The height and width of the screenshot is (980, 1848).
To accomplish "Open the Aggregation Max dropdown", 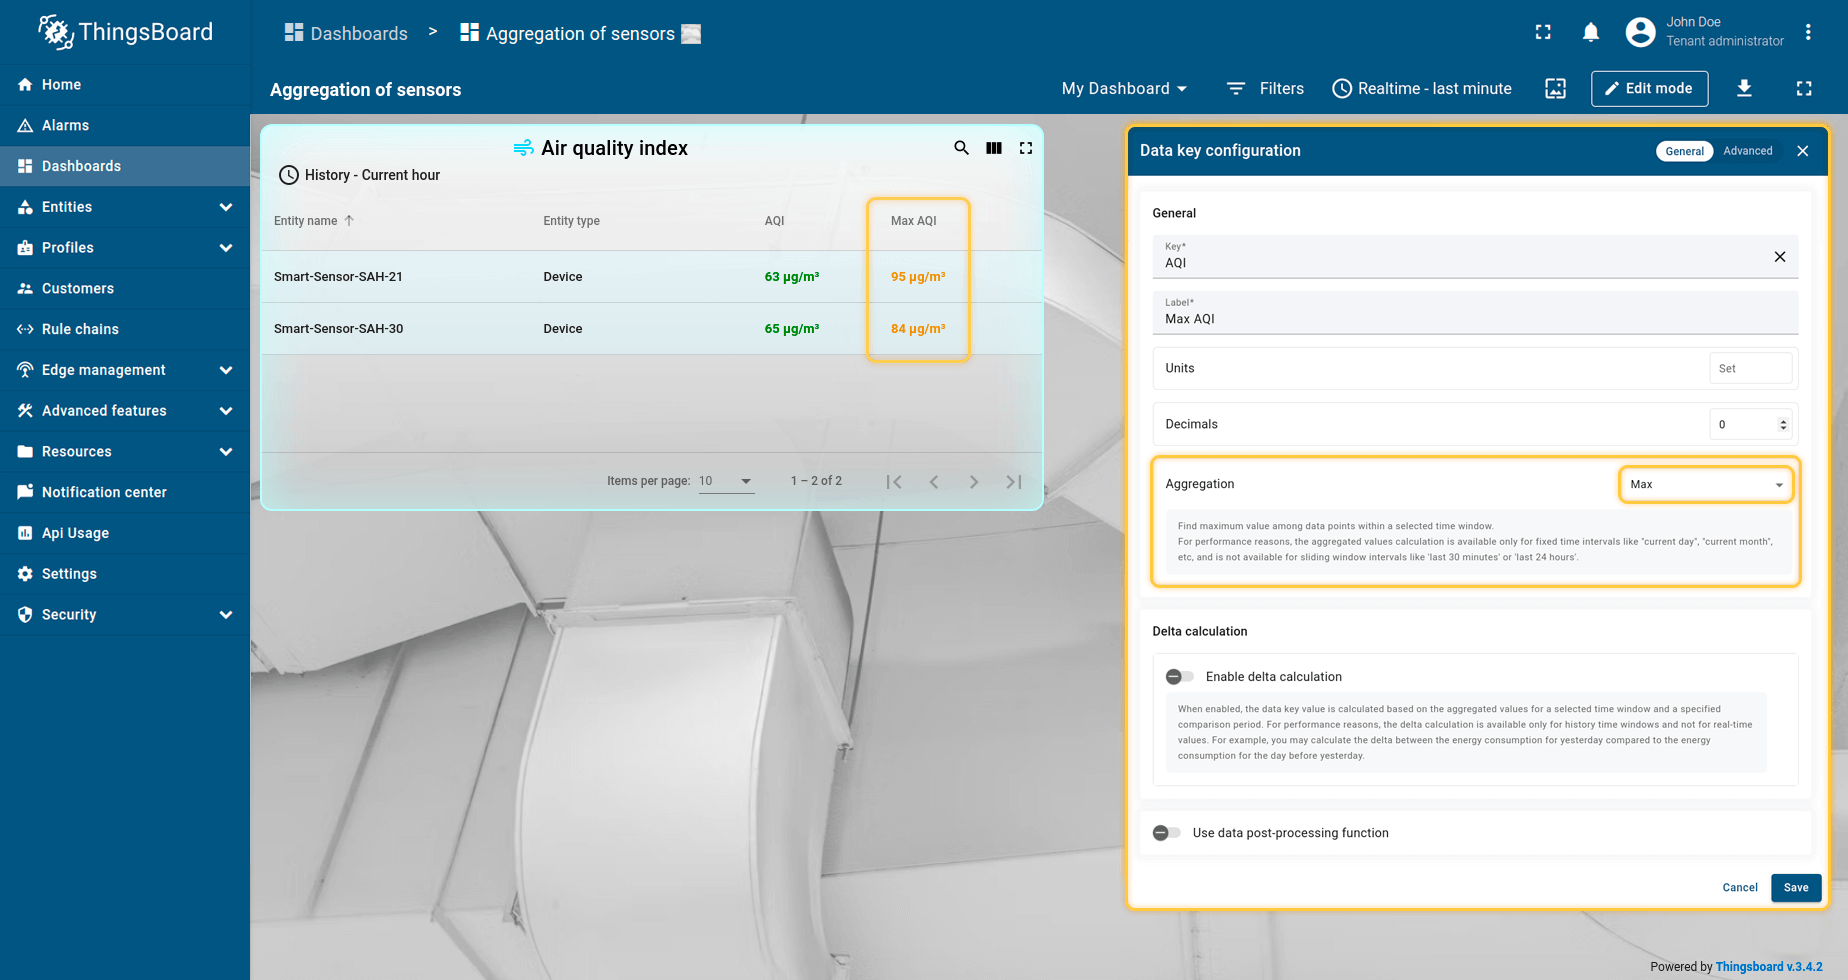I will (x=1705, y=485).
